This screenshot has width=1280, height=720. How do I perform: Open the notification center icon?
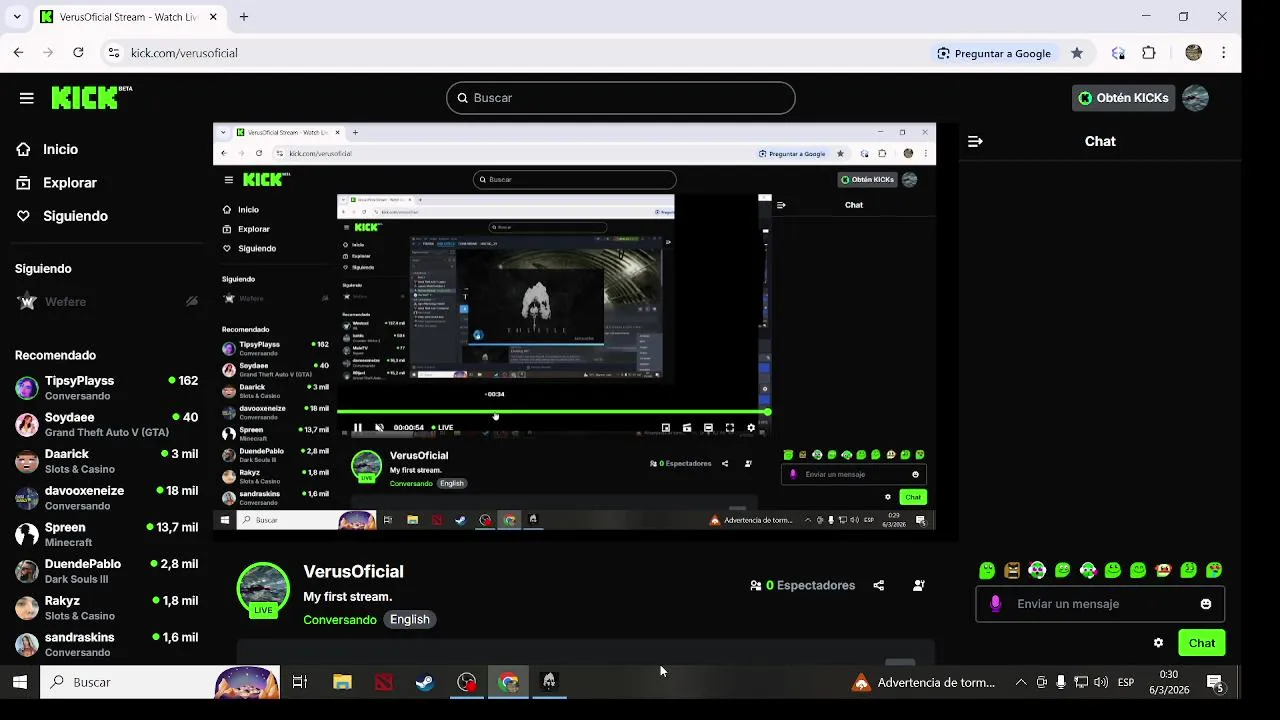(x=1215, y=682)
